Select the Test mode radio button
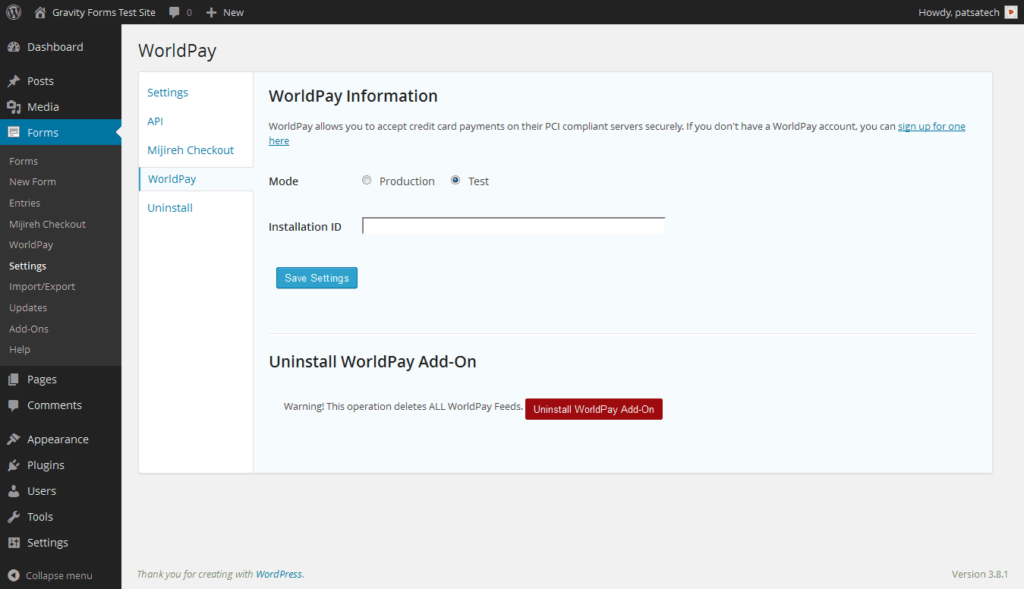The width and height of the screenshot is (1024, 589). [458, 180]
